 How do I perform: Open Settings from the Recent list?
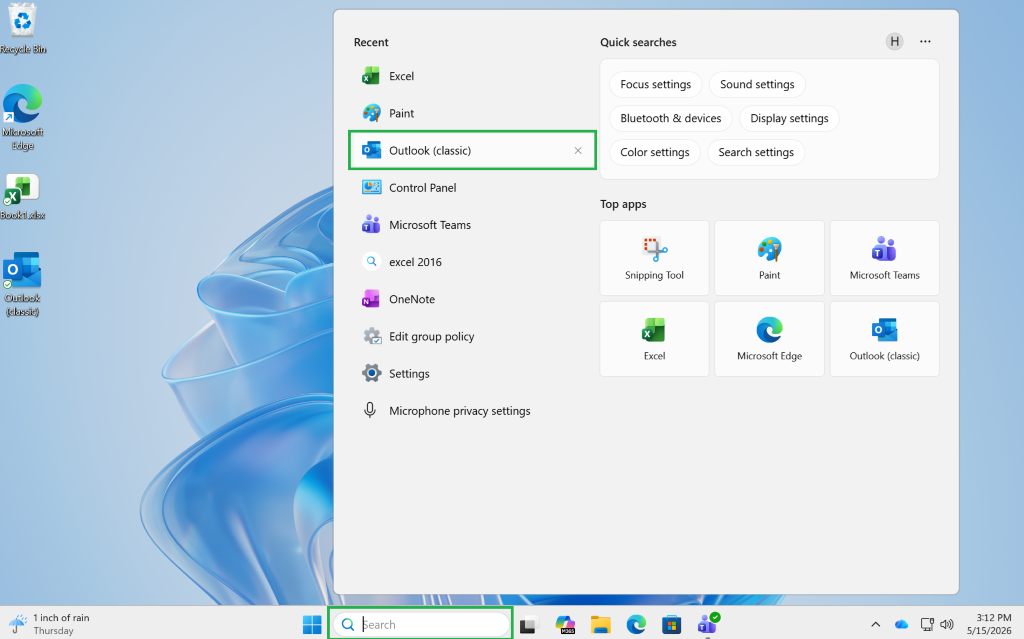[x=472, y=374]
